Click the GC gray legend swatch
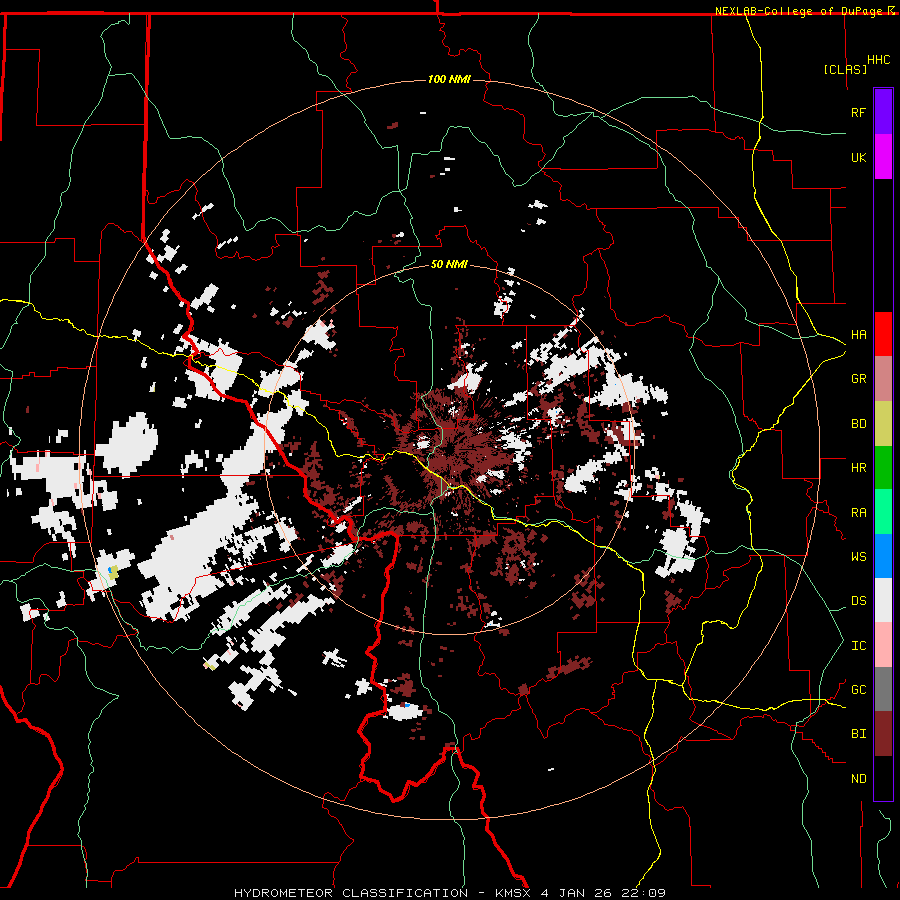The width and height of the screenshot is (900, 900). coord(883,689)
